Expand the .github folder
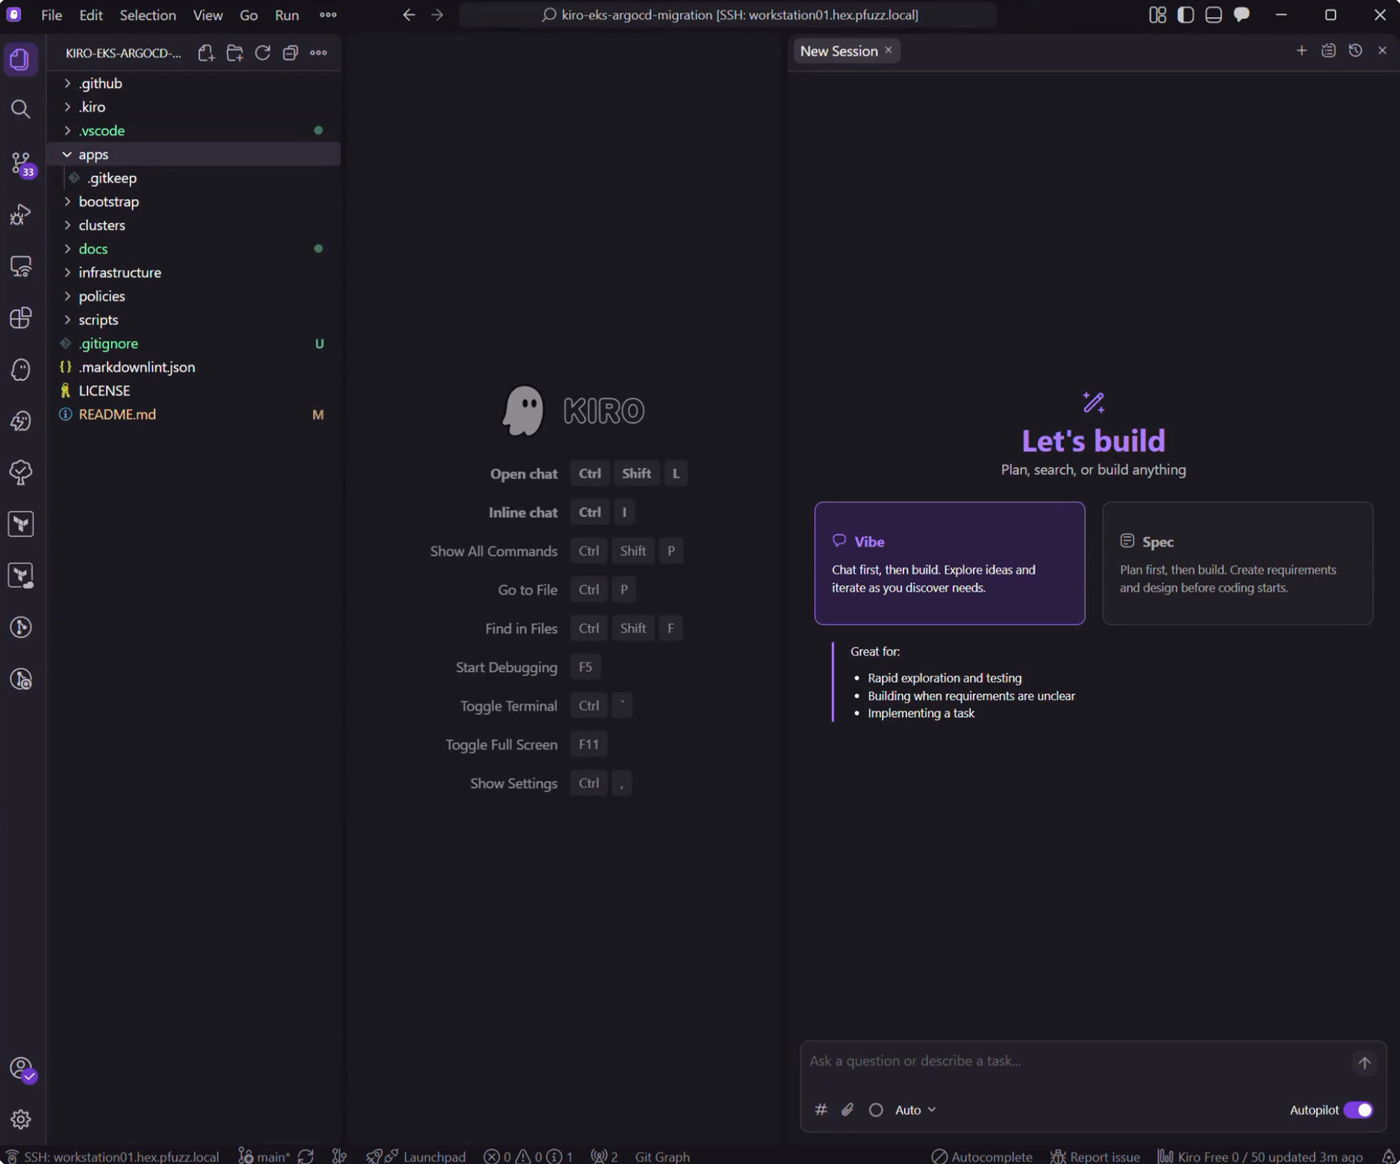Screen dimensions: 1400x1164 point(195,83)
